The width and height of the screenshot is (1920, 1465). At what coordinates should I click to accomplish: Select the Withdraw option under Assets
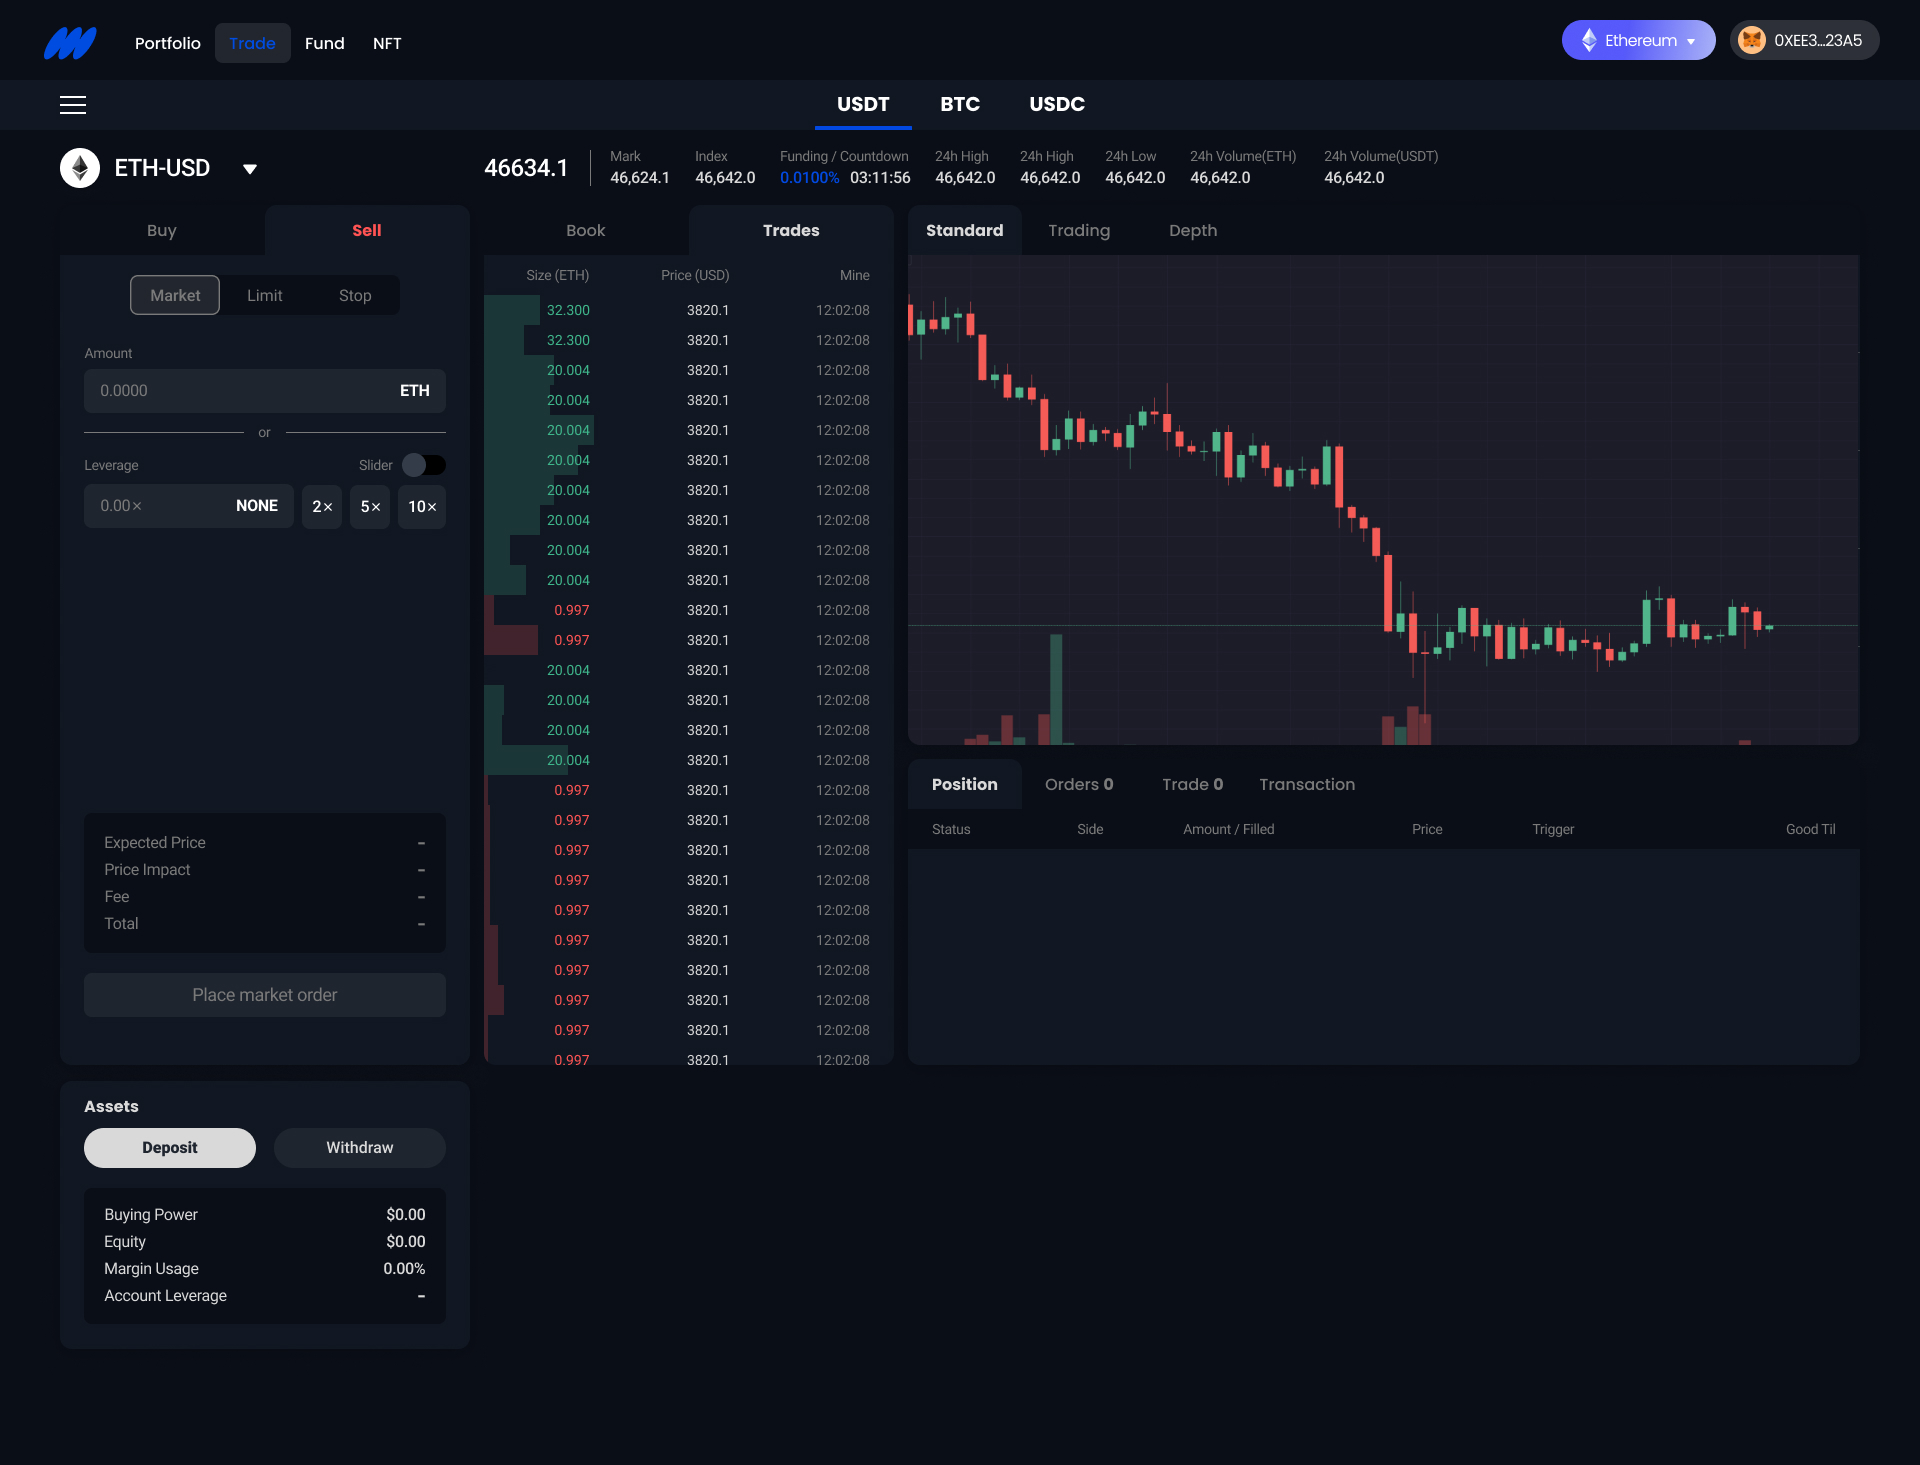pos(359,1147)
